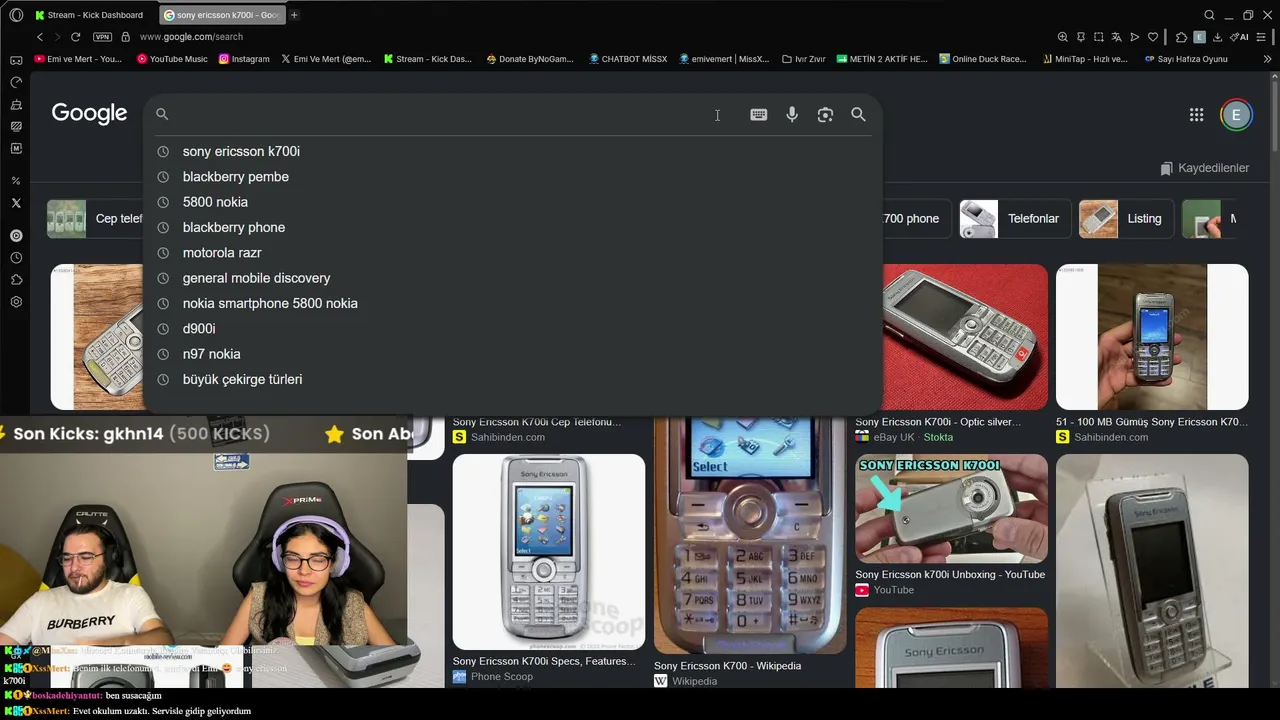Image resolution: width=1280 pixels, height=720 pixels.
Task: Choose the d900i suggestion
Action: tap(512, 329)
